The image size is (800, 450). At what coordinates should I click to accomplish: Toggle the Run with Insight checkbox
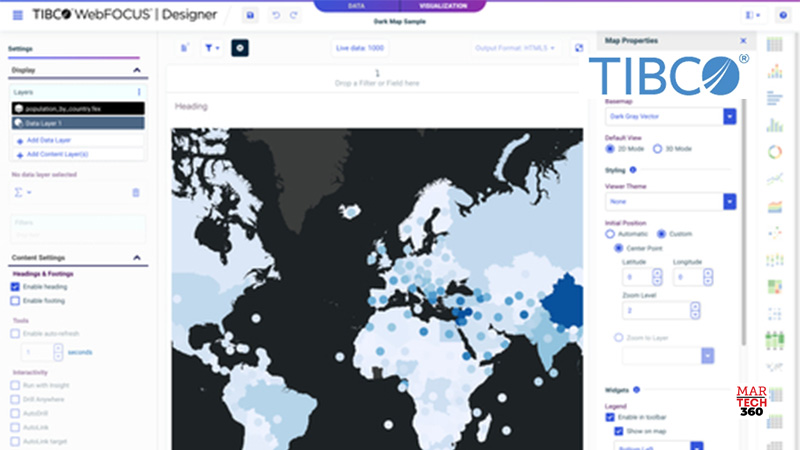(15, 386)
